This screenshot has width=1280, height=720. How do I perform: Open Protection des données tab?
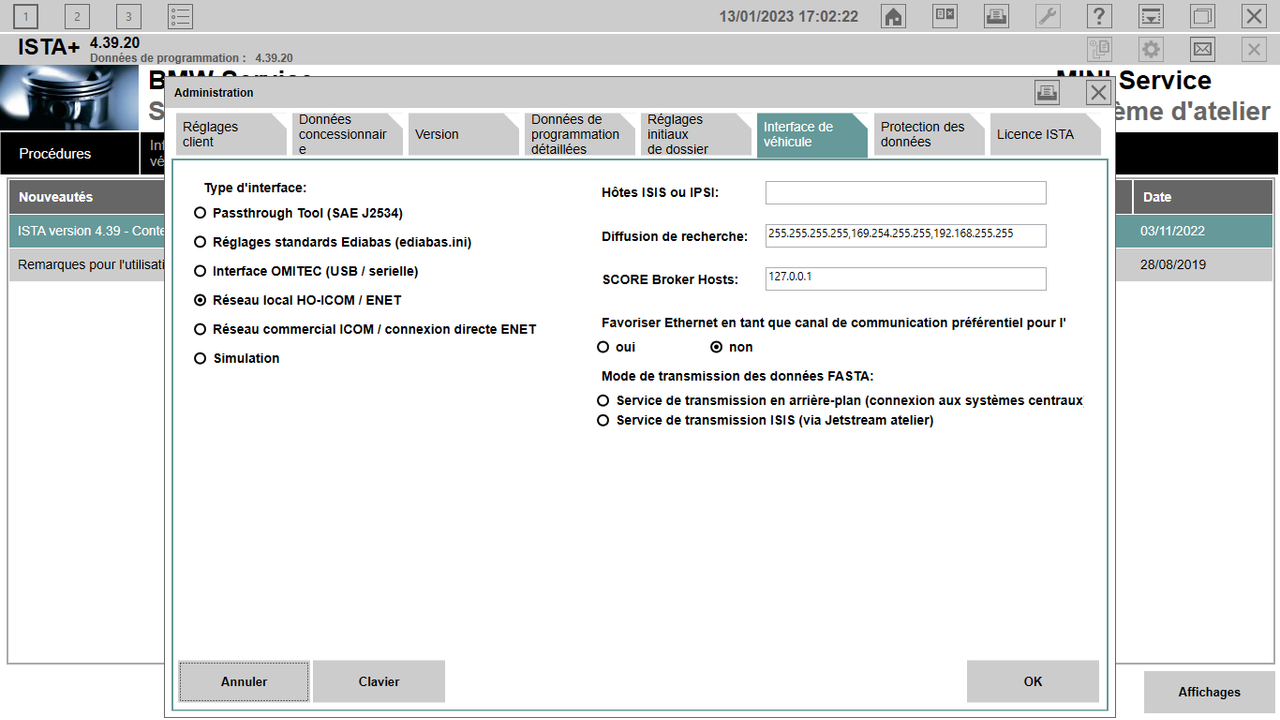click(x=928, y=135)
